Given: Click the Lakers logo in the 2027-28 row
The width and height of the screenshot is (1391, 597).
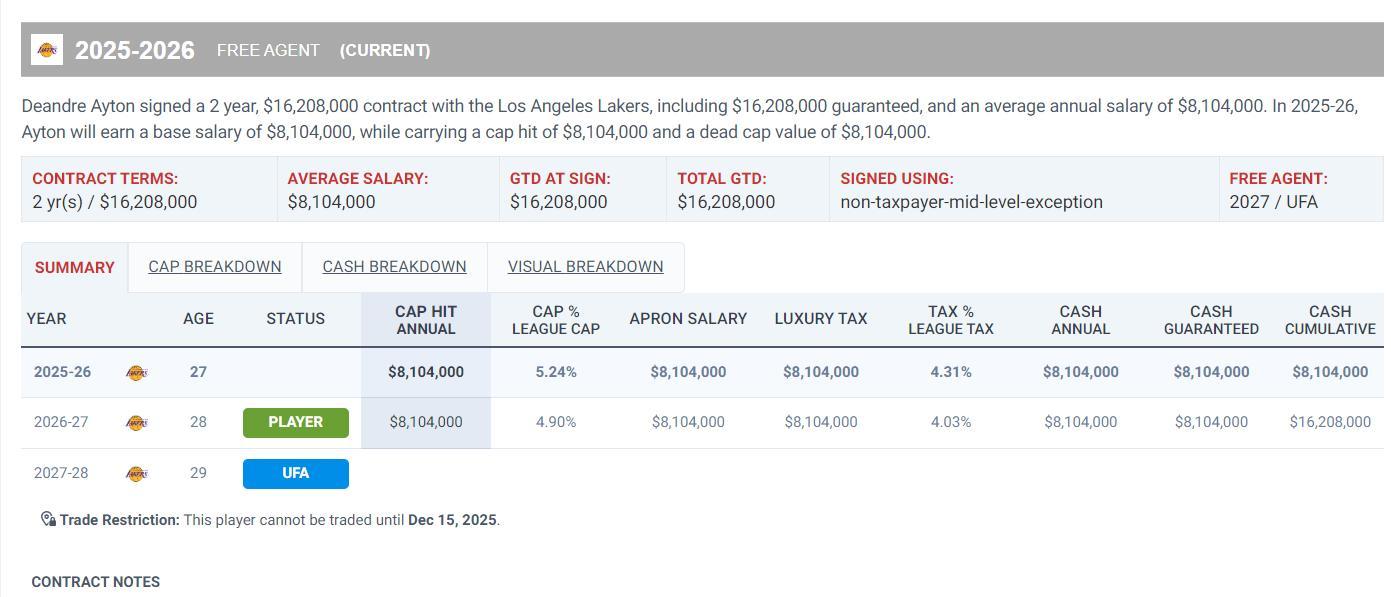Looking at the screenshot, I should [137, 474].
